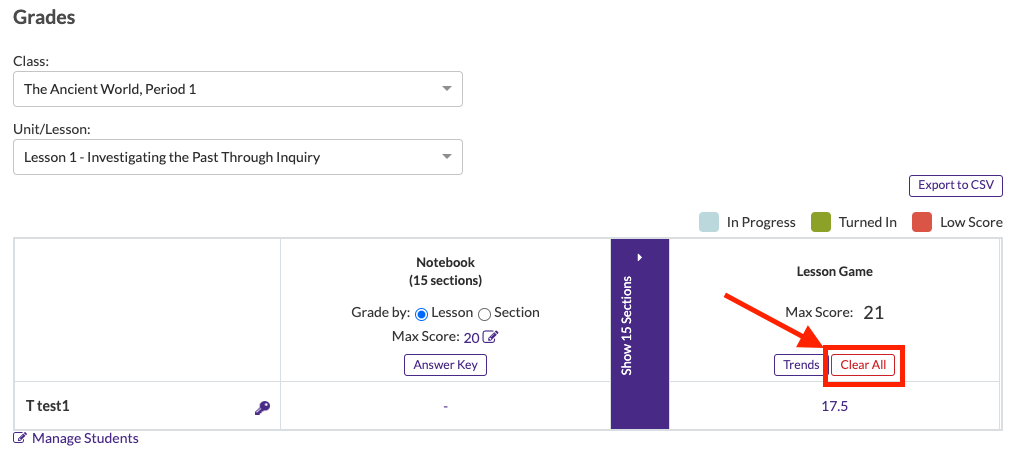The image size is (1031, 462).
Task: Click the Notebook max score value 20
Action: click(471, 337)
